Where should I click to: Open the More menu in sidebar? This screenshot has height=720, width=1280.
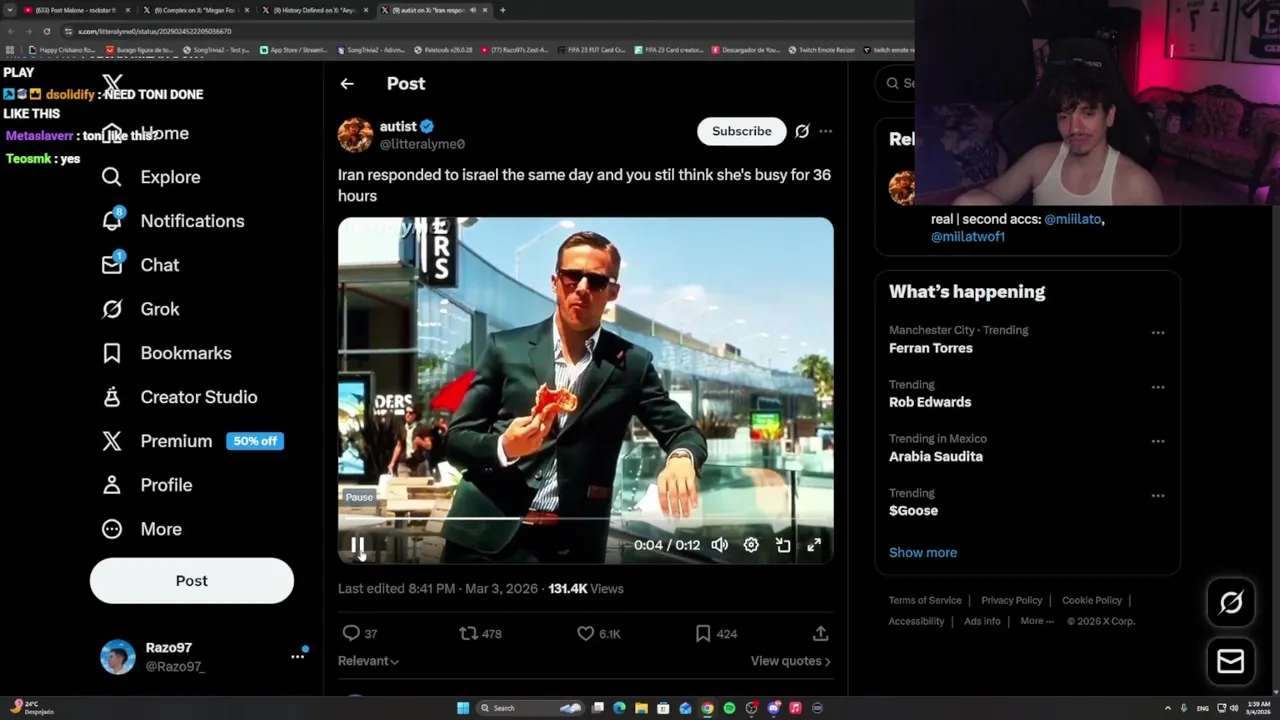tap(141, 529)
